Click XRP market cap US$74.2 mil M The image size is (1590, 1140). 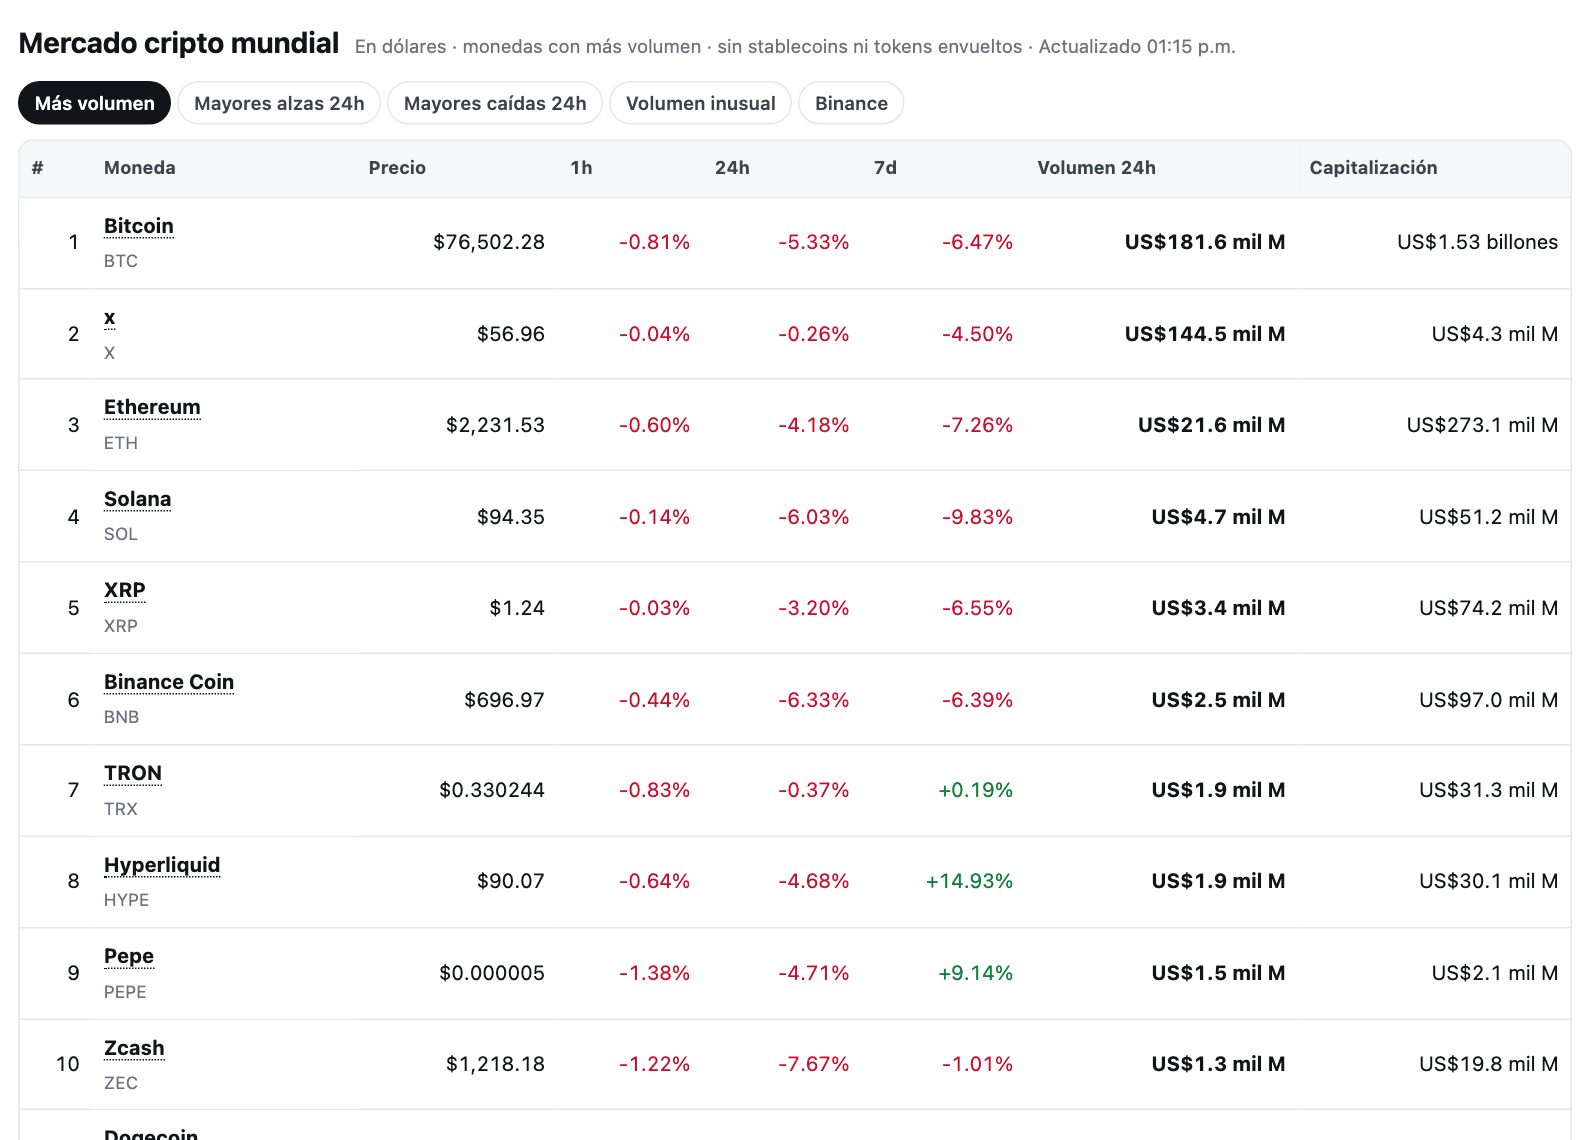[x=1488, y=608]
